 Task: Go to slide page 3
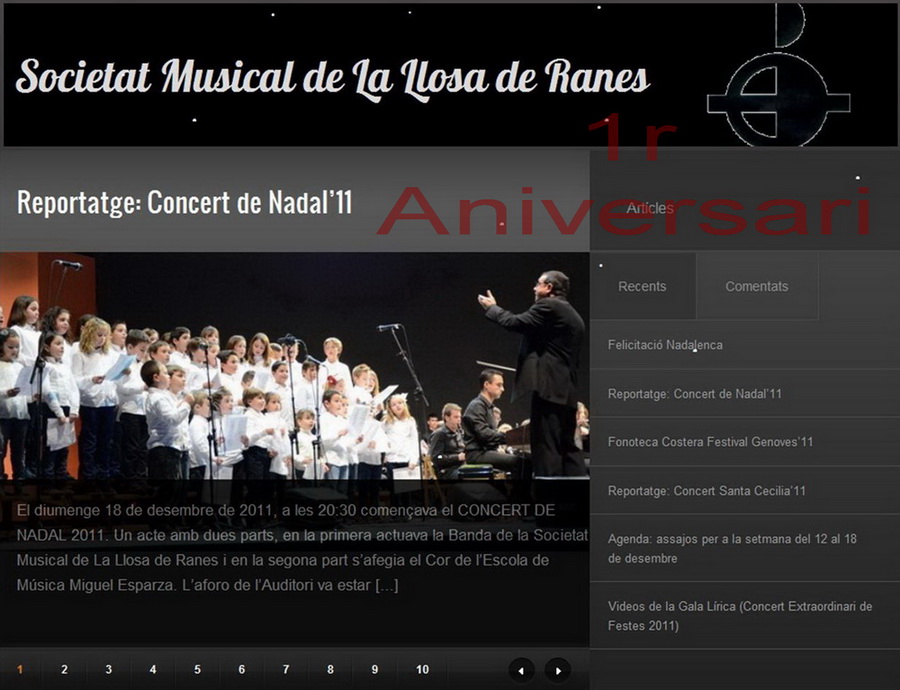pyautogui.click(x=108, y=669)
